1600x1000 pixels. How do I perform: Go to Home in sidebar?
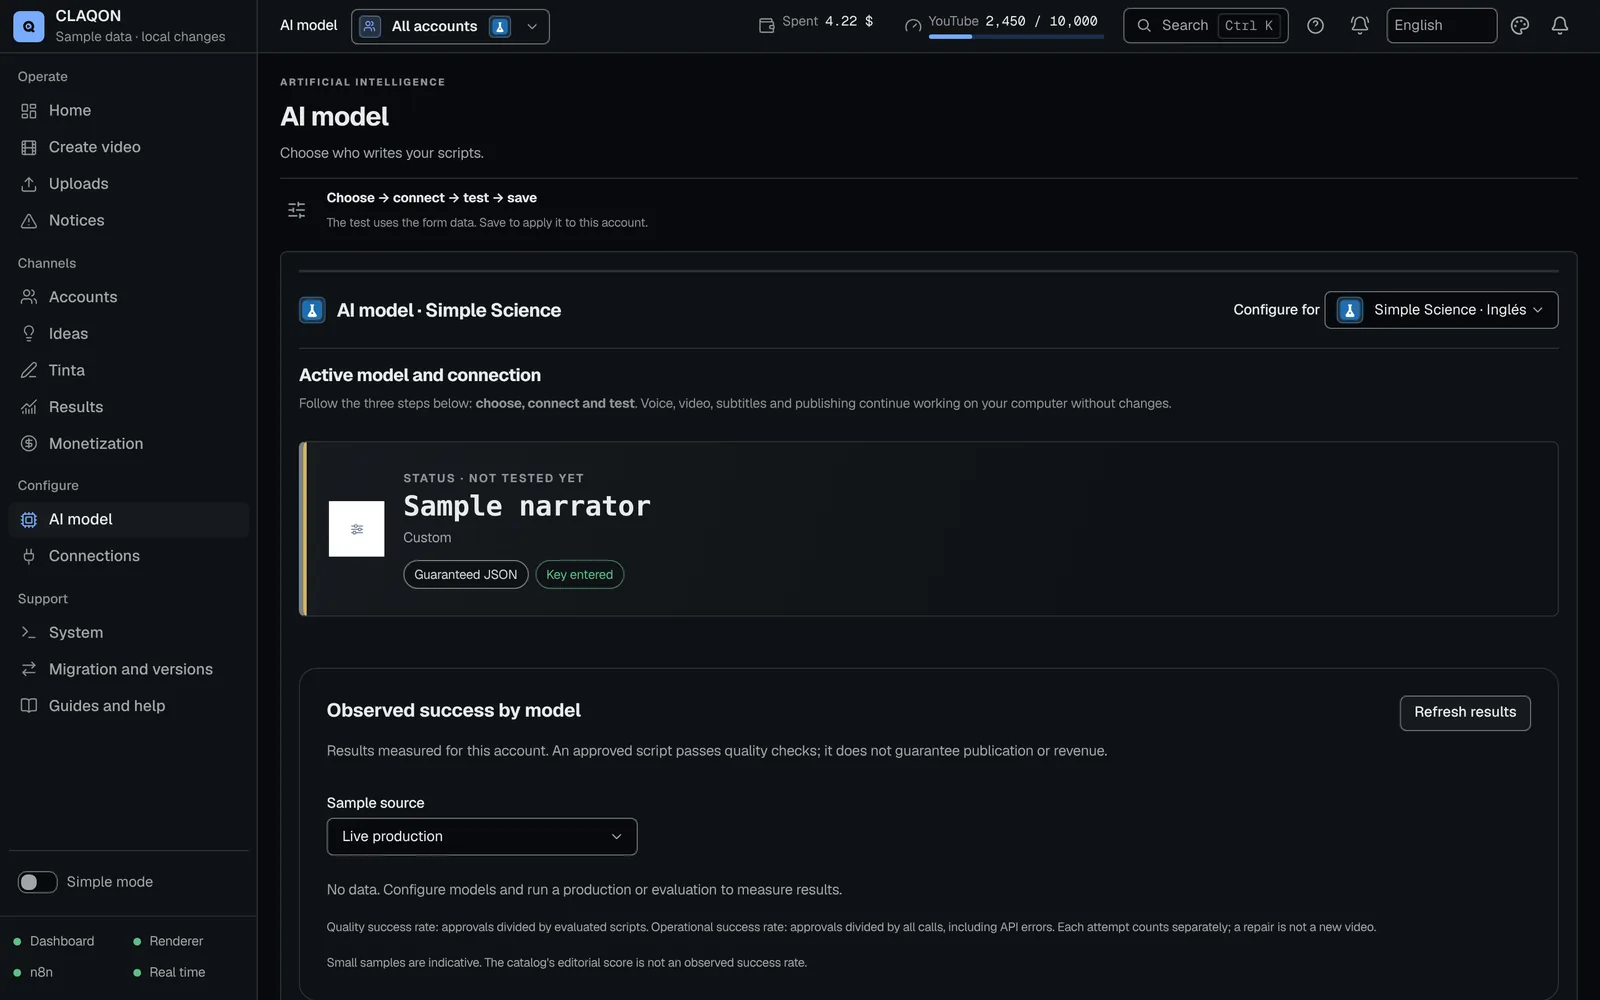[128, 111]
